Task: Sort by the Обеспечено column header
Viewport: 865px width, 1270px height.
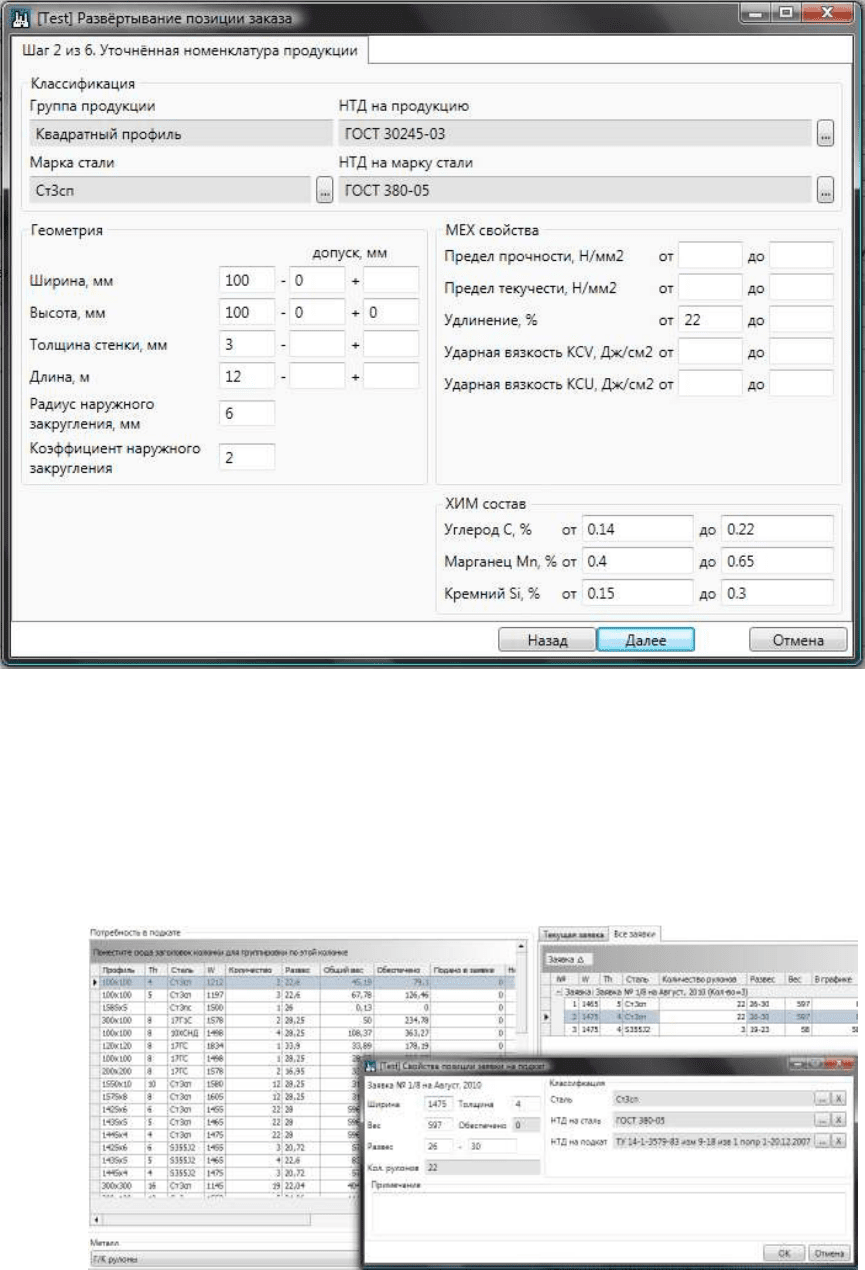Action: pos(401,969)
